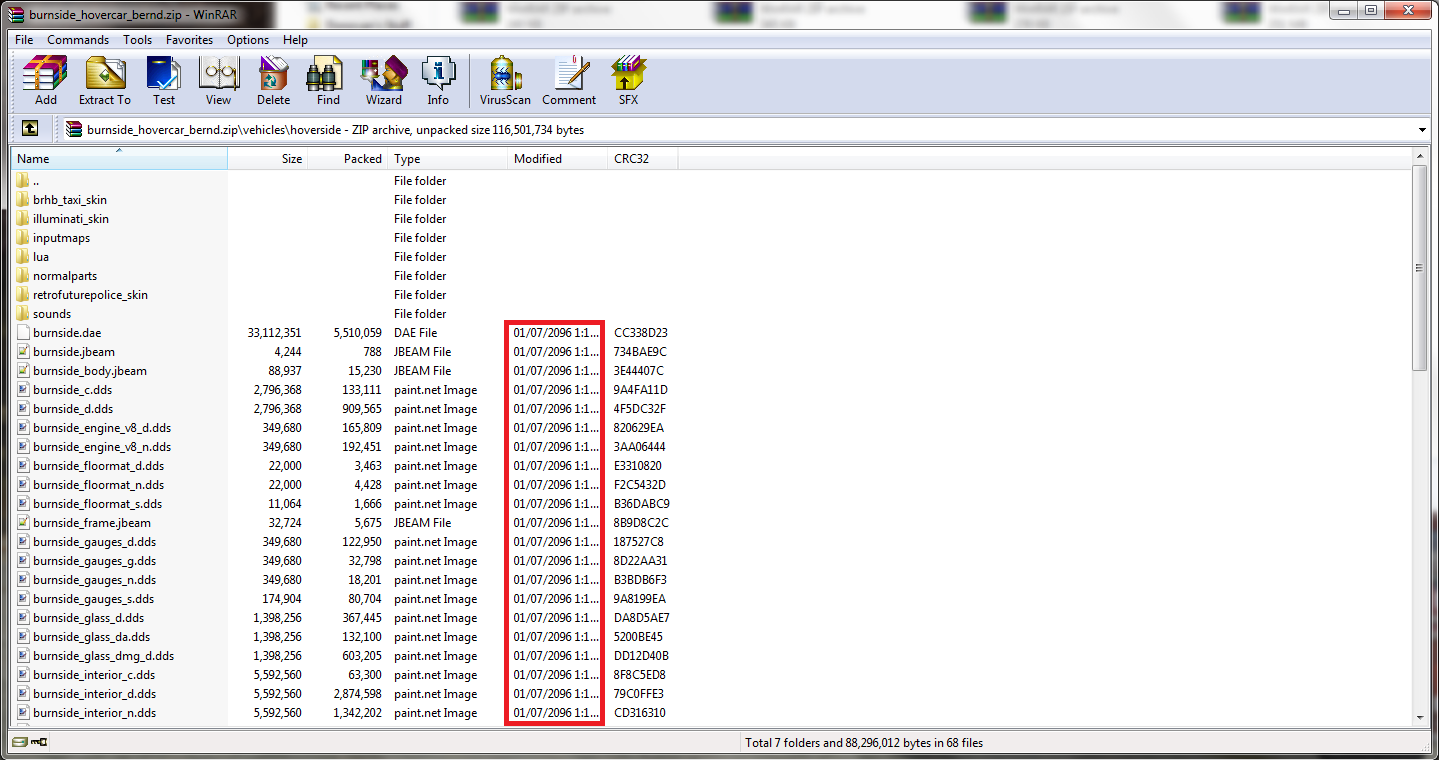The image size is (1439, 760).
Task: Select the burnside_floormat_n.dds file
Action: point(98,485)
